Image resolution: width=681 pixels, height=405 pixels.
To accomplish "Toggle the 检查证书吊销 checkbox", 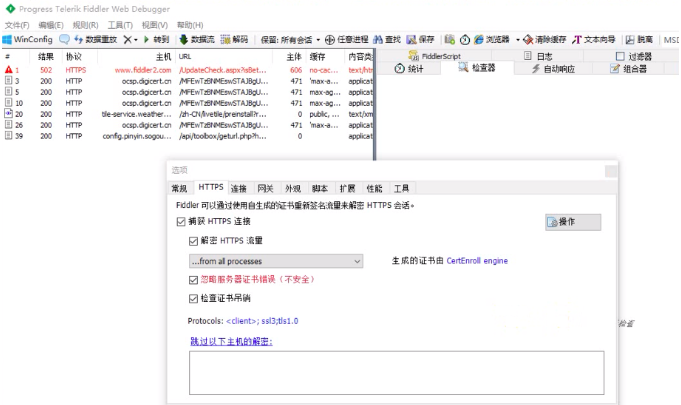I will [x=193, y=298].
